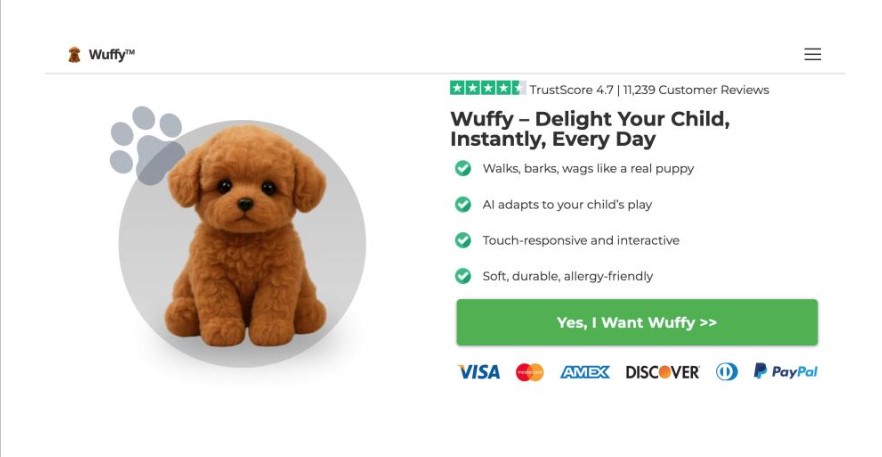Click the gray paw print icon
This screenshot has width=882, height=457.
[x=146, y=145]
